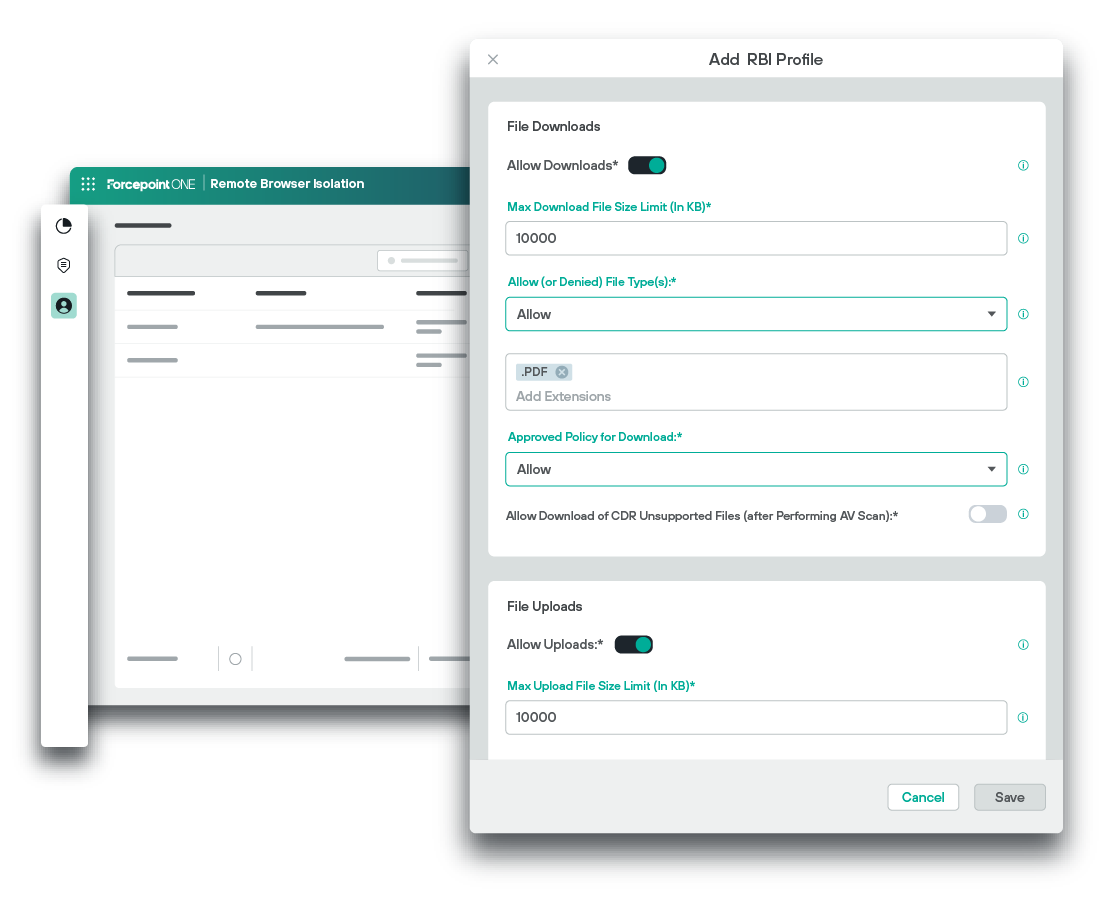The image size is (1105, 911).
Task: Open the app launcher grid icon
Action: coord(88,184)
